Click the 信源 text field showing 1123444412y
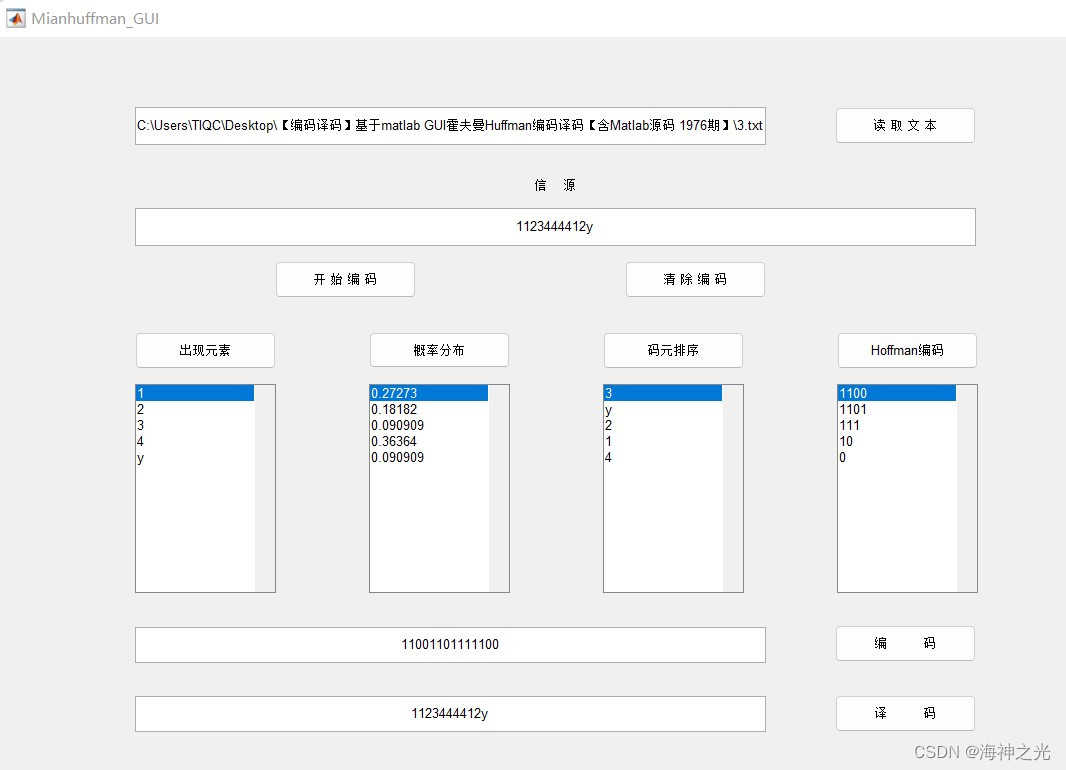This screenshot has width=1066, height=770. (555, 227)
